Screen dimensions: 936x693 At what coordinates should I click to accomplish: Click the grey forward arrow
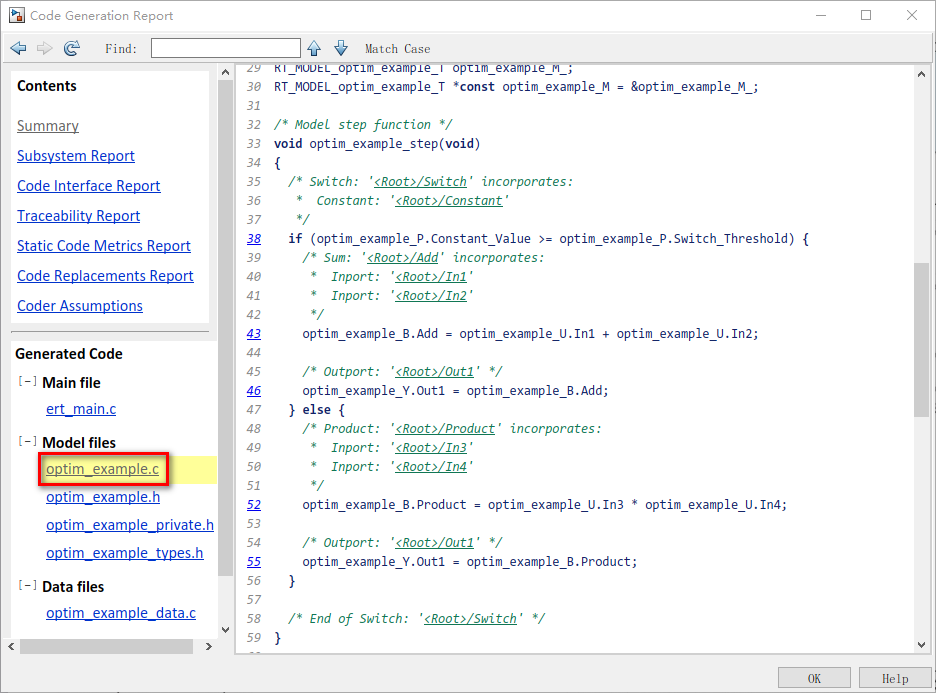pyautogui.click(x=45, y=48)
